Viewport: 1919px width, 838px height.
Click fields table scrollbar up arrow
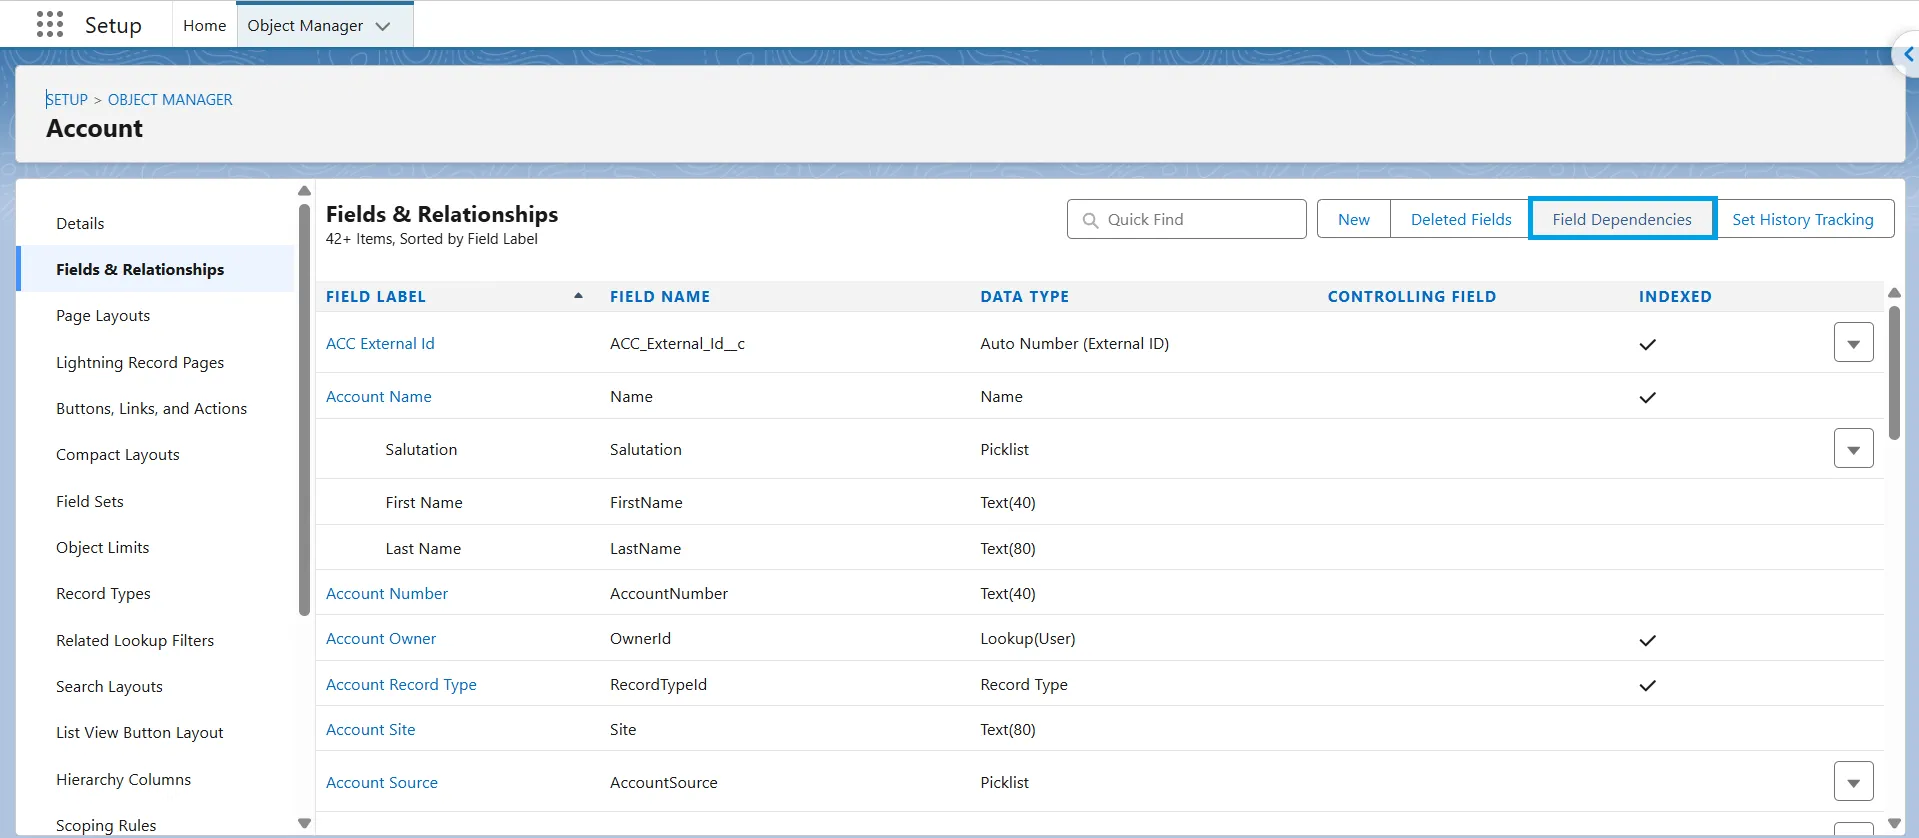(1894, 293)
